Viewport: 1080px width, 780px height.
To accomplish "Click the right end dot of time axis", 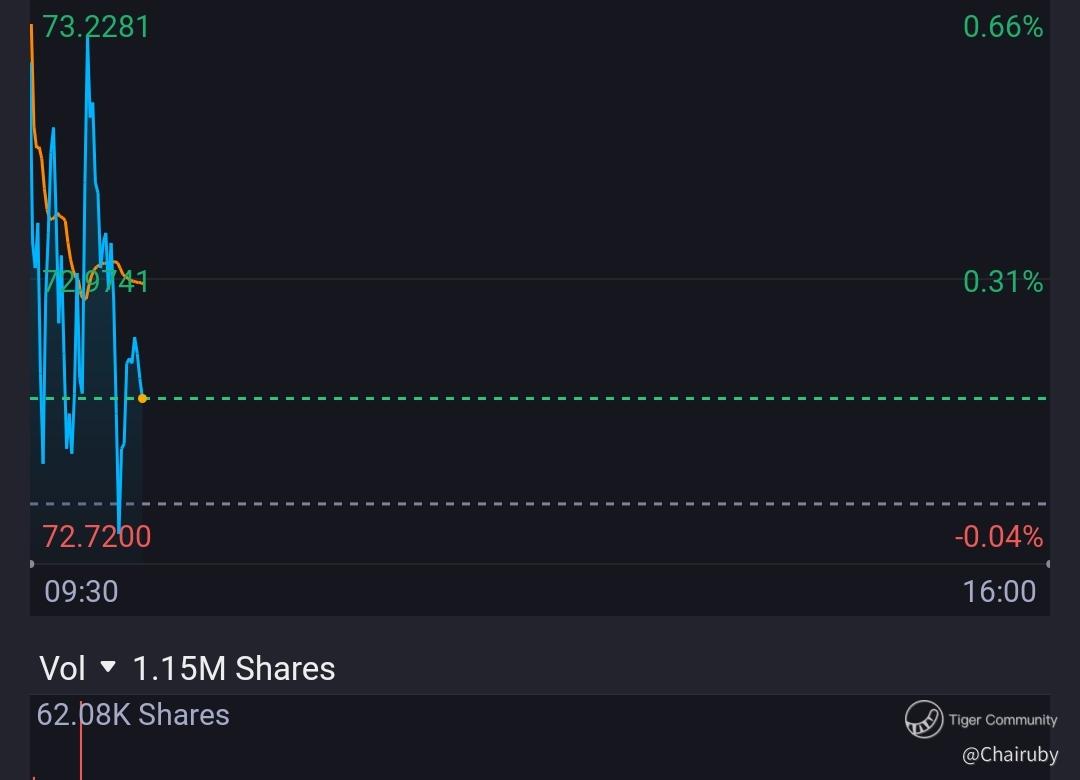I will tap(1047, 564).
